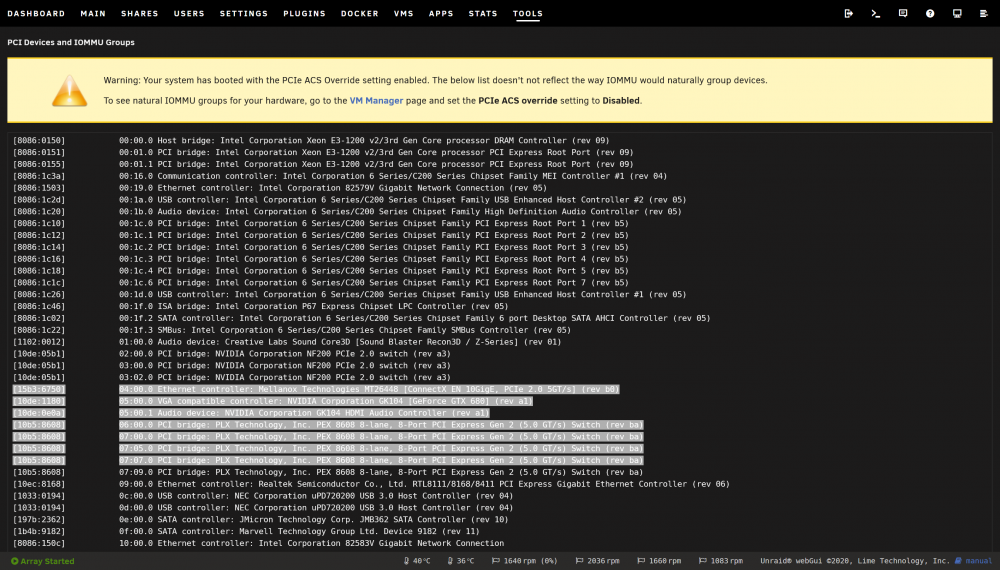Image resolution: width=1000 pixels, height=570 pixels.
Task: Click the 1083 rpm fan icon
Action: point(703,561)
